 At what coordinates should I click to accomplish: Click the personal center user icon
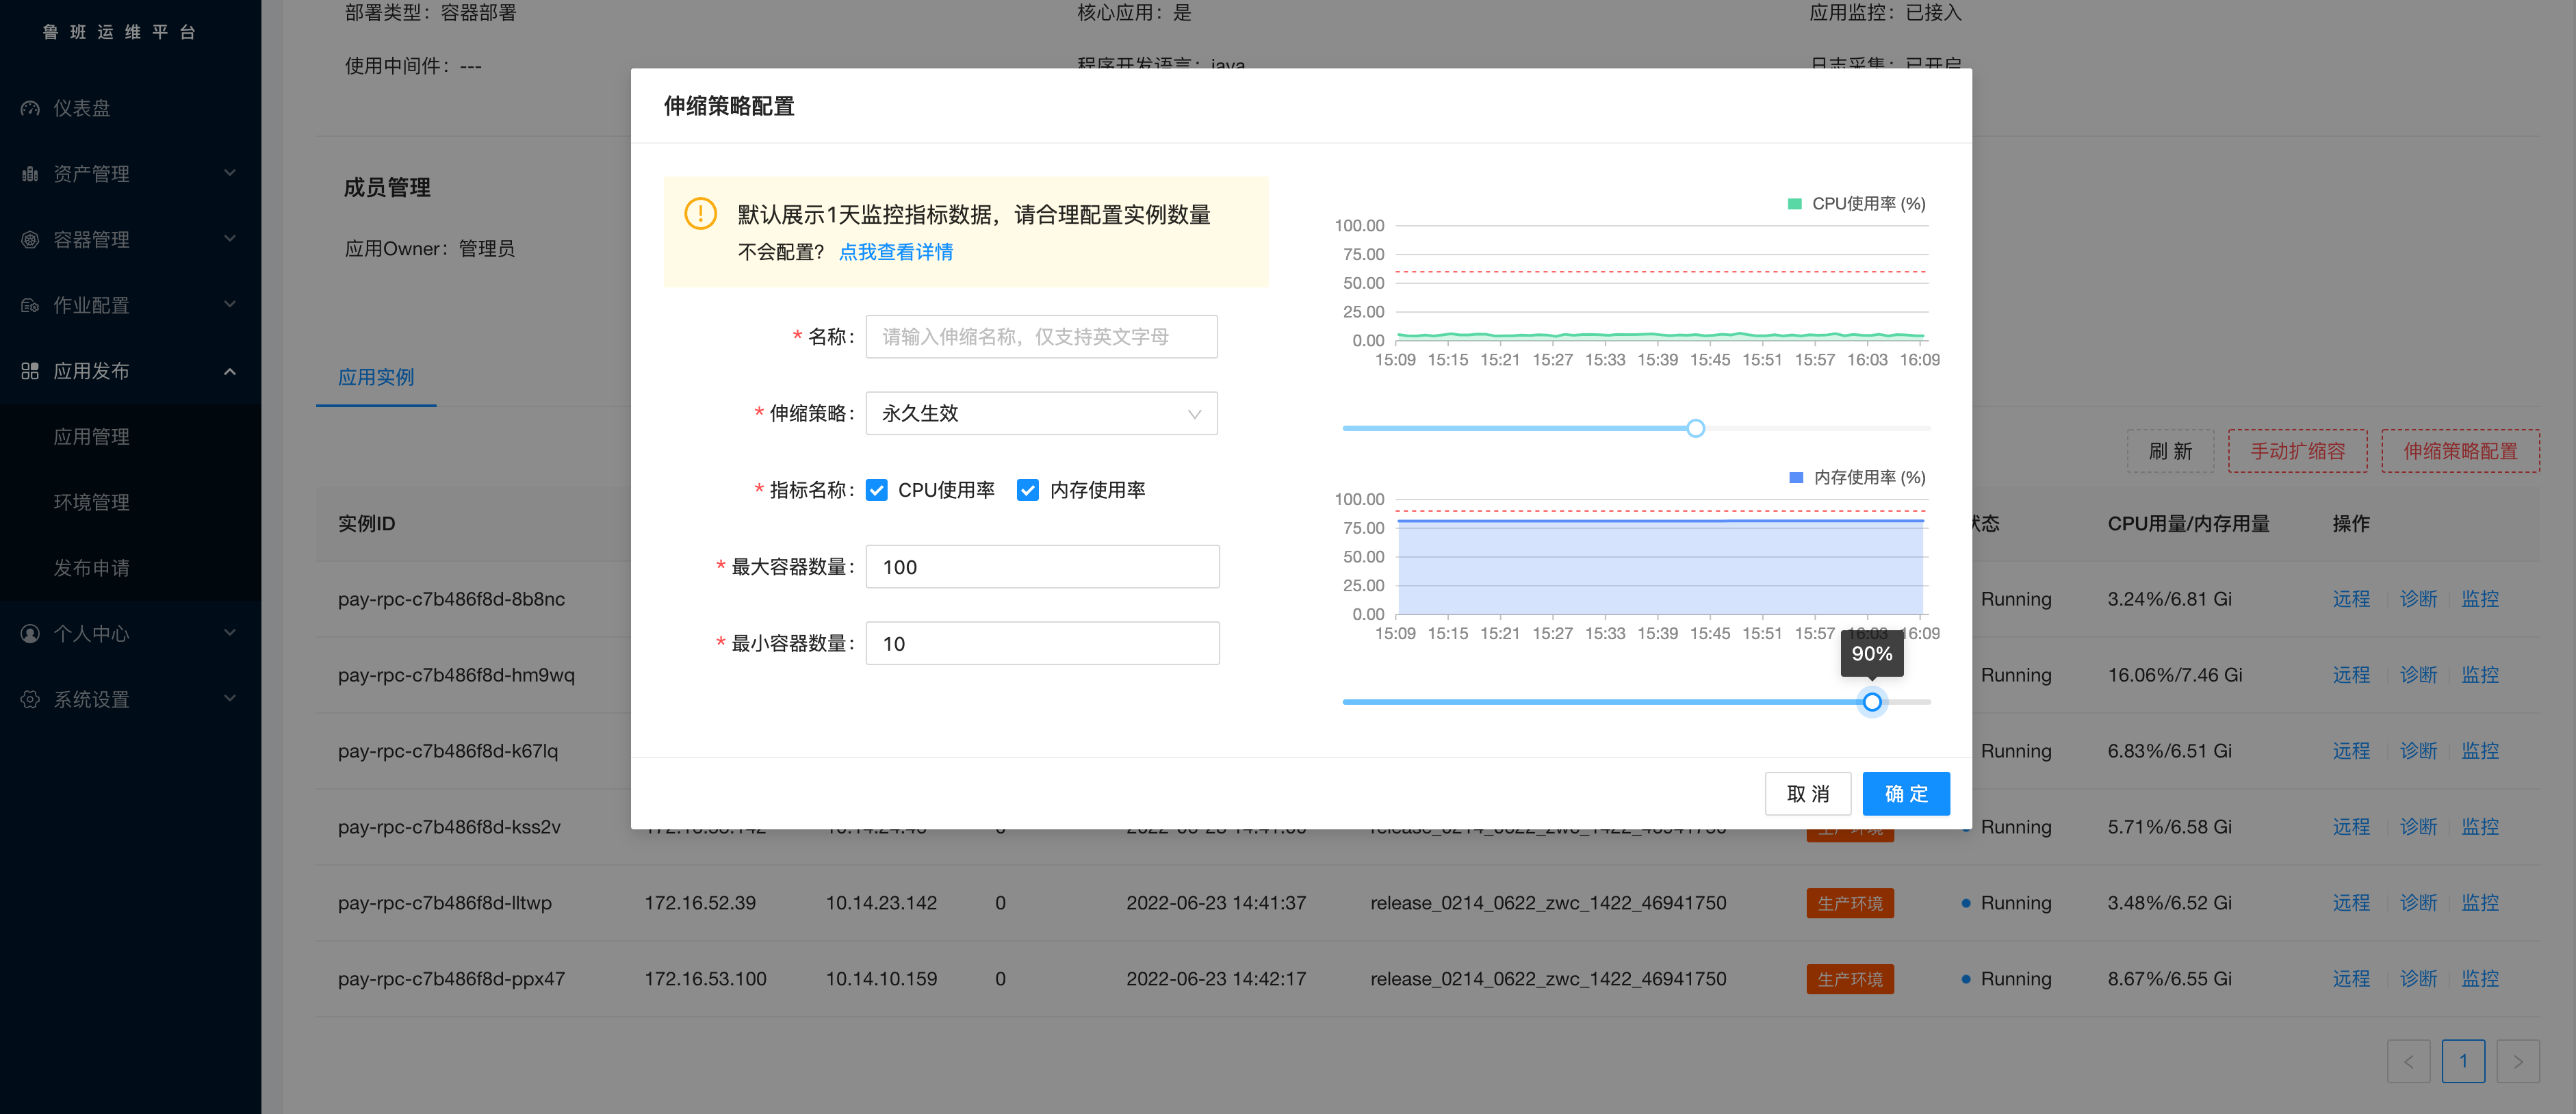(x=30, y=634)
